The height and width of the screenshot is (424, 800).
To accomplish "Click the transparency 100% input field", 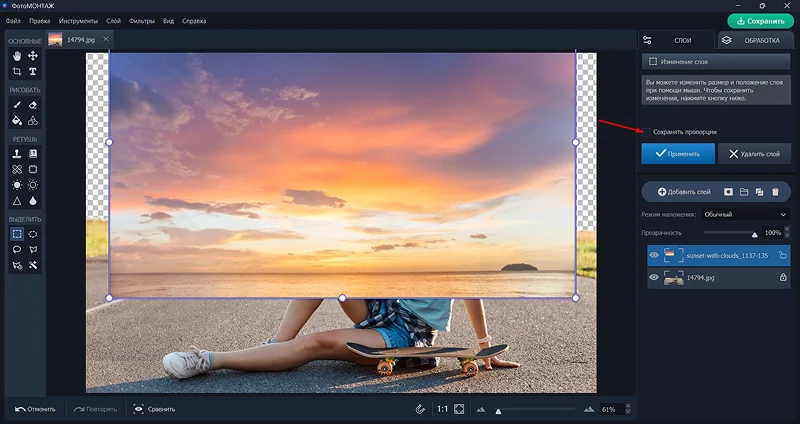I will click(x=772, y=233).
